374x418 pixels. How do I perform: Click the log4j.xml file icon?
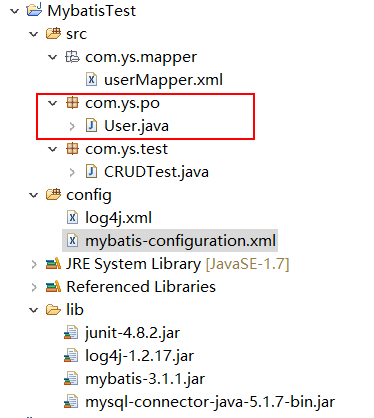72,218
